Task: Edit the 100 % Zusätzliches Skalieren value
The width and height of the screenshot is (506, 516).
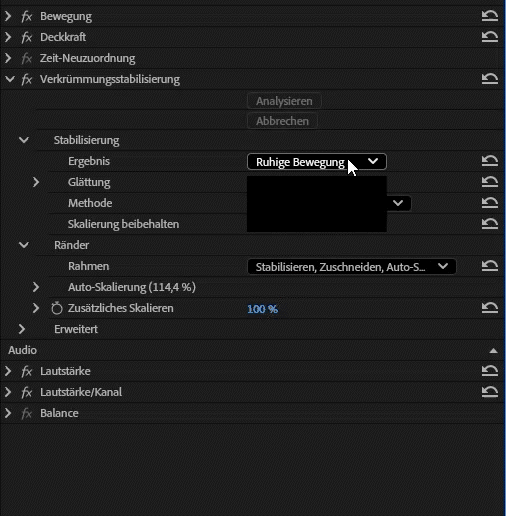Action: [263, 309]
